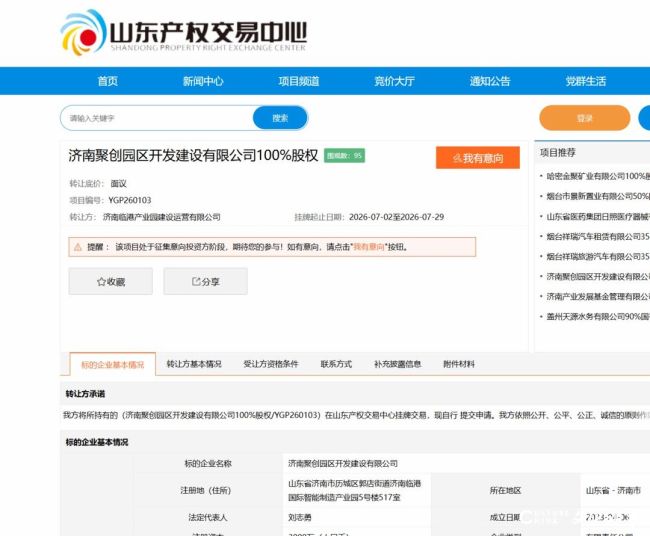The height and width of the screenshot is (536, 650).
Task: Click the project number YGP260103
Action: [130, 200]
